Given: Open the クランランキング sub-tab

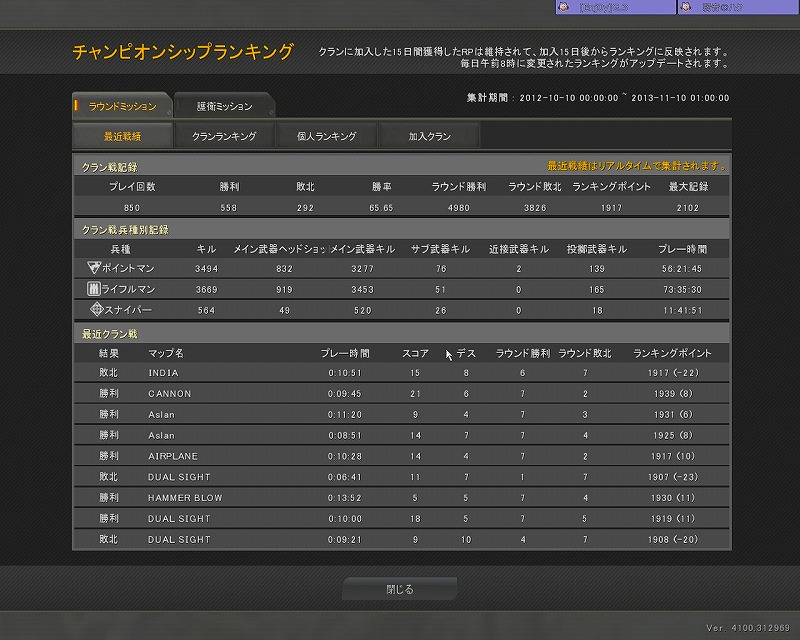Looking at the screenshot, I should coord(224,135).
